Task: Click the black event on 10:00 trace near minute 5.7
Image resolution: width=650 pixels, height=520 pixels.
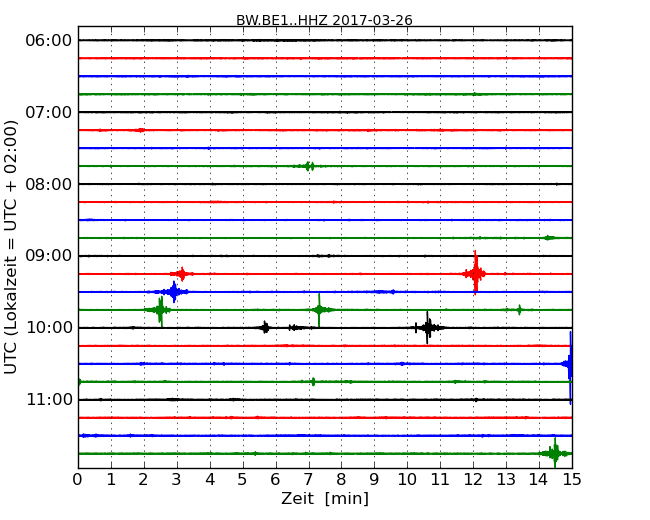Action: 265,328
